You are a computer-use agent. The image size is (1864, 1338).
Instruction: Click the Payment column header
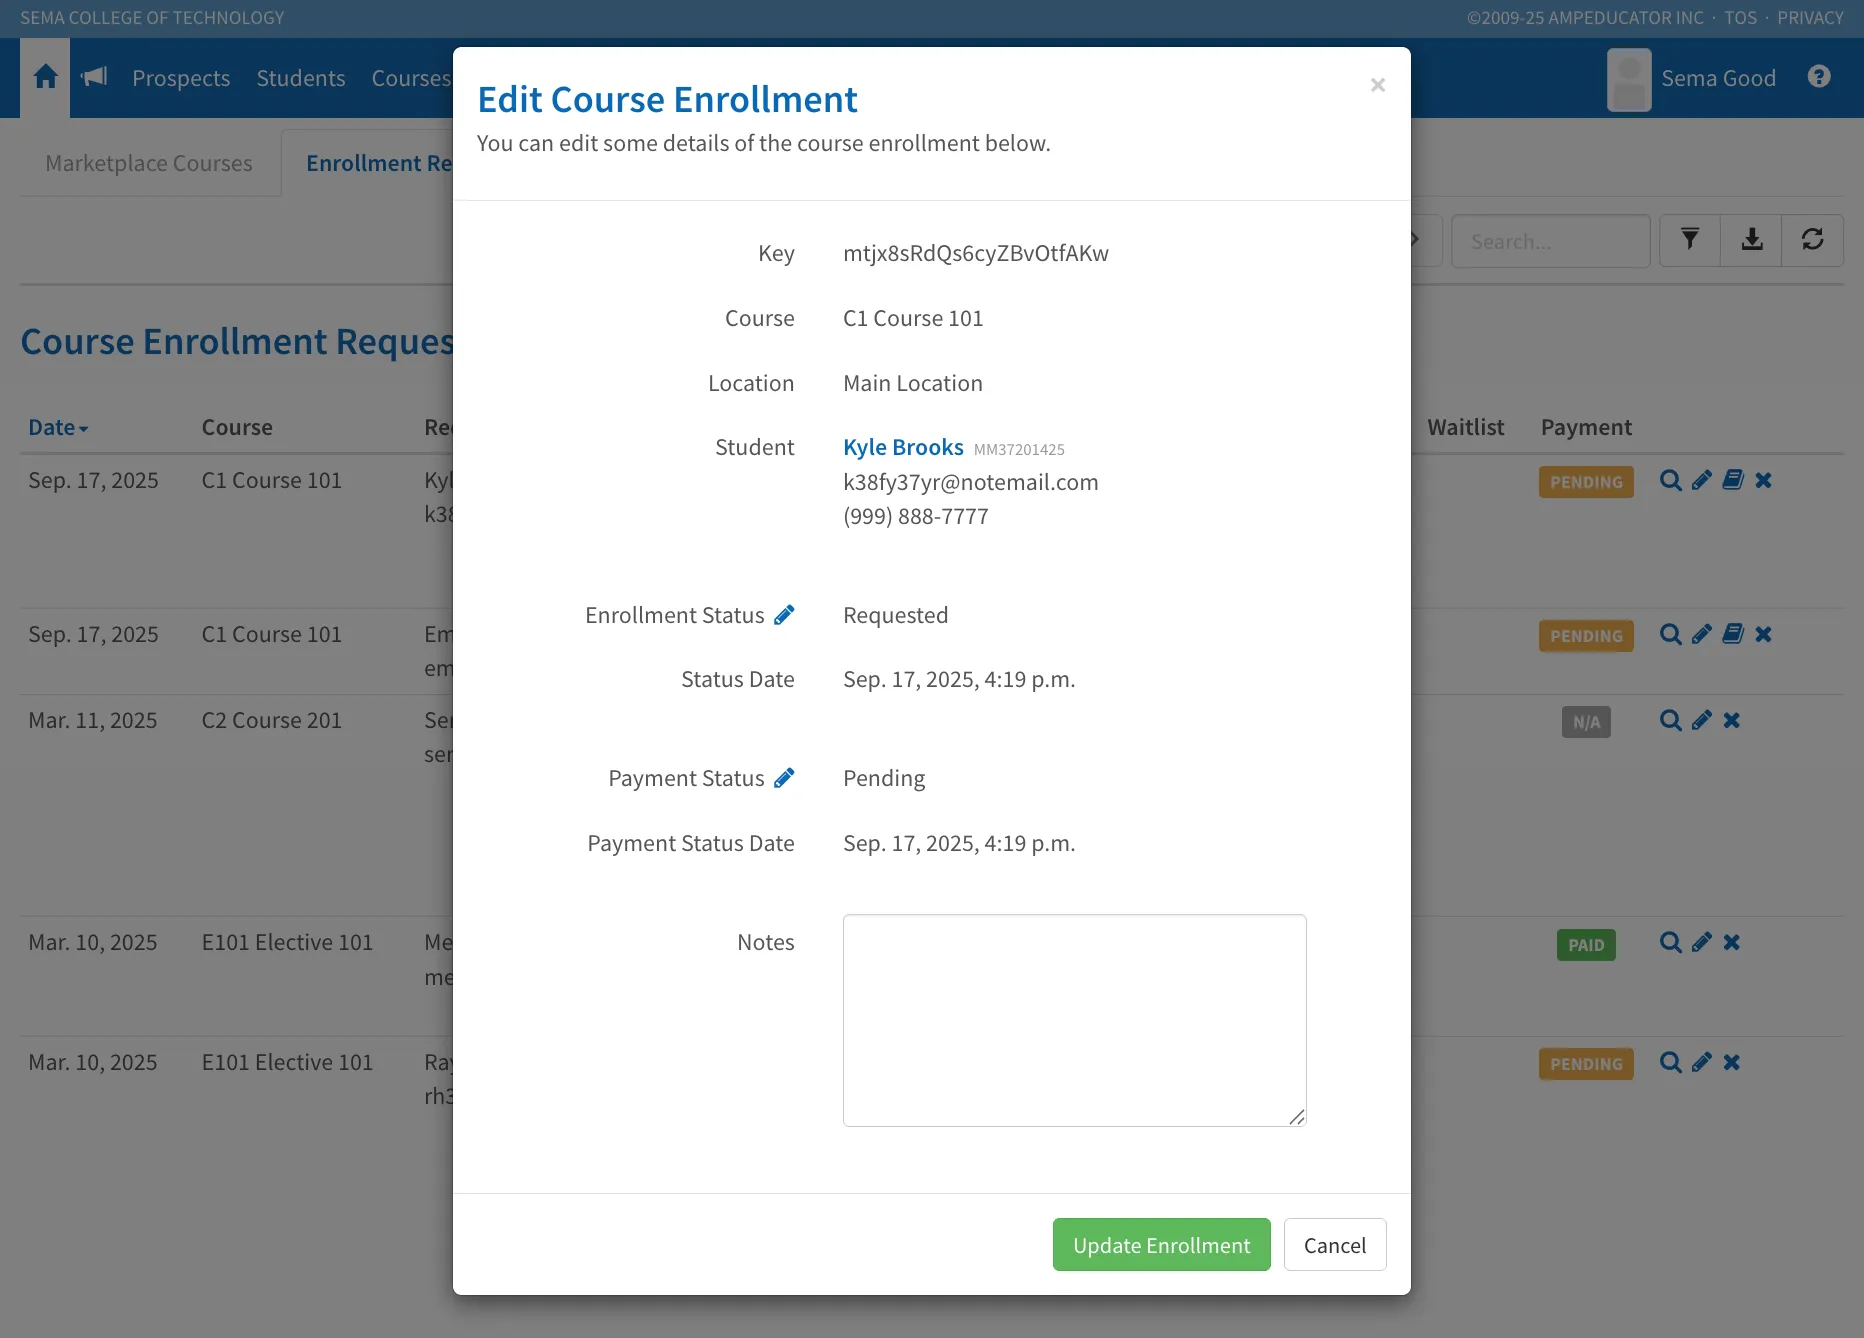(1586, 427)
